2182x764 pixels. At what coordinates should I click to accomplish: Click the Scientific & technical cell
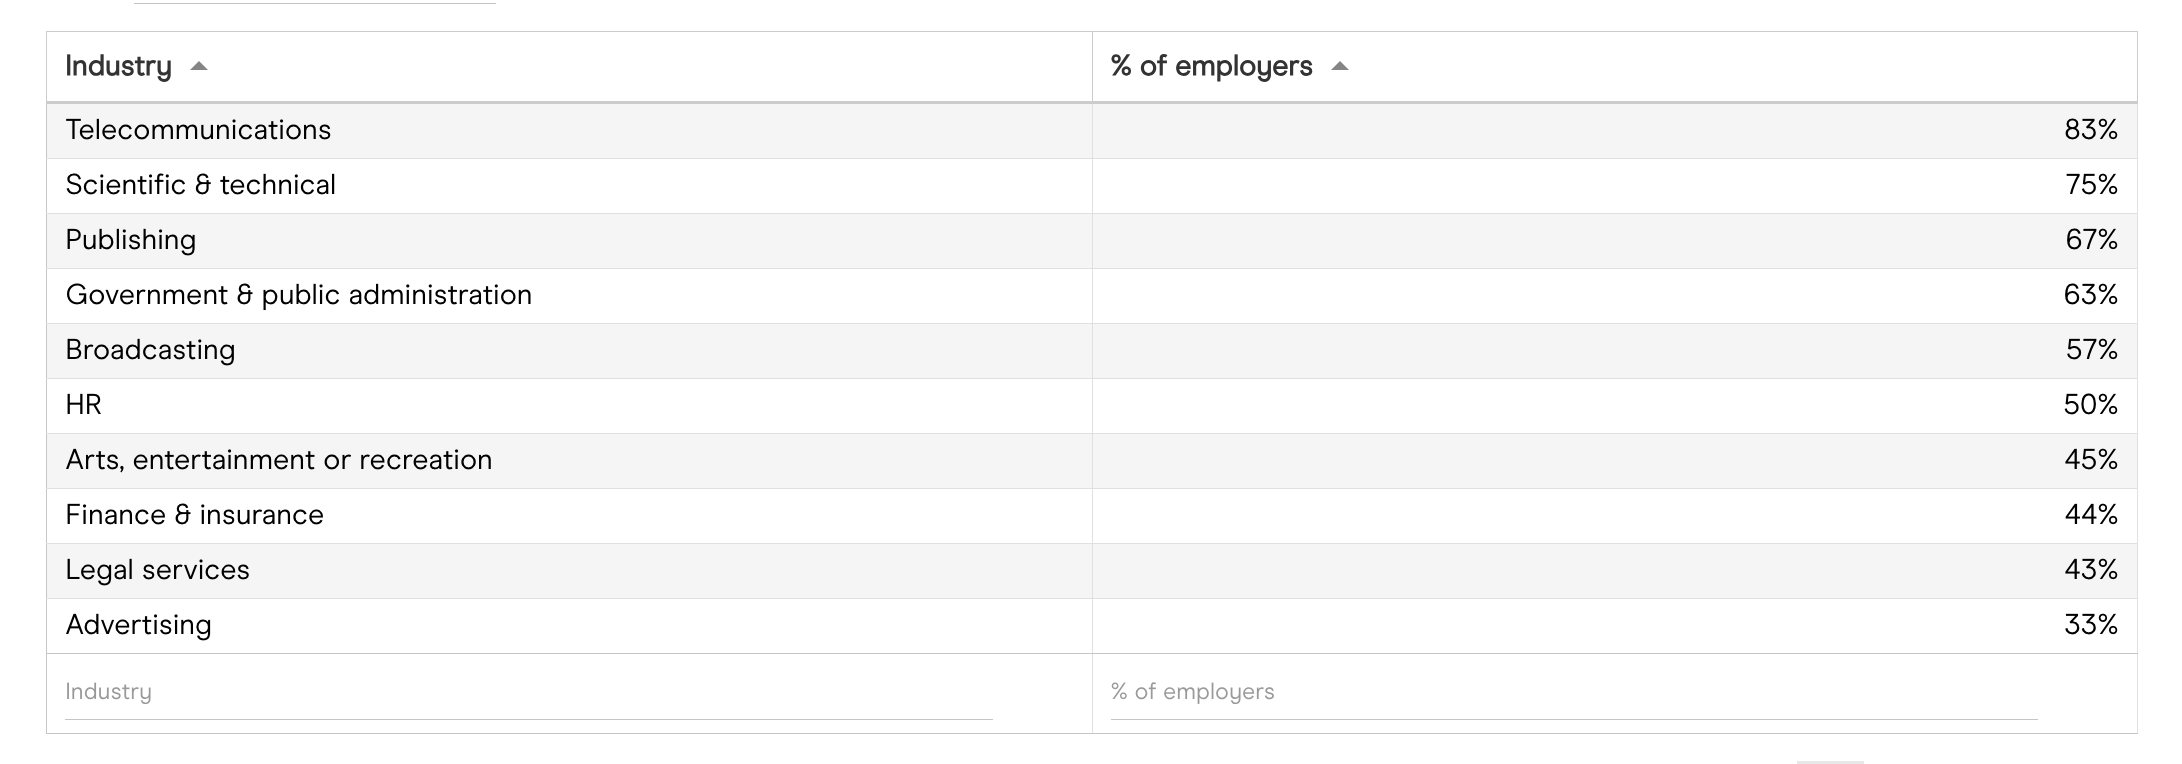coord(200,185)
